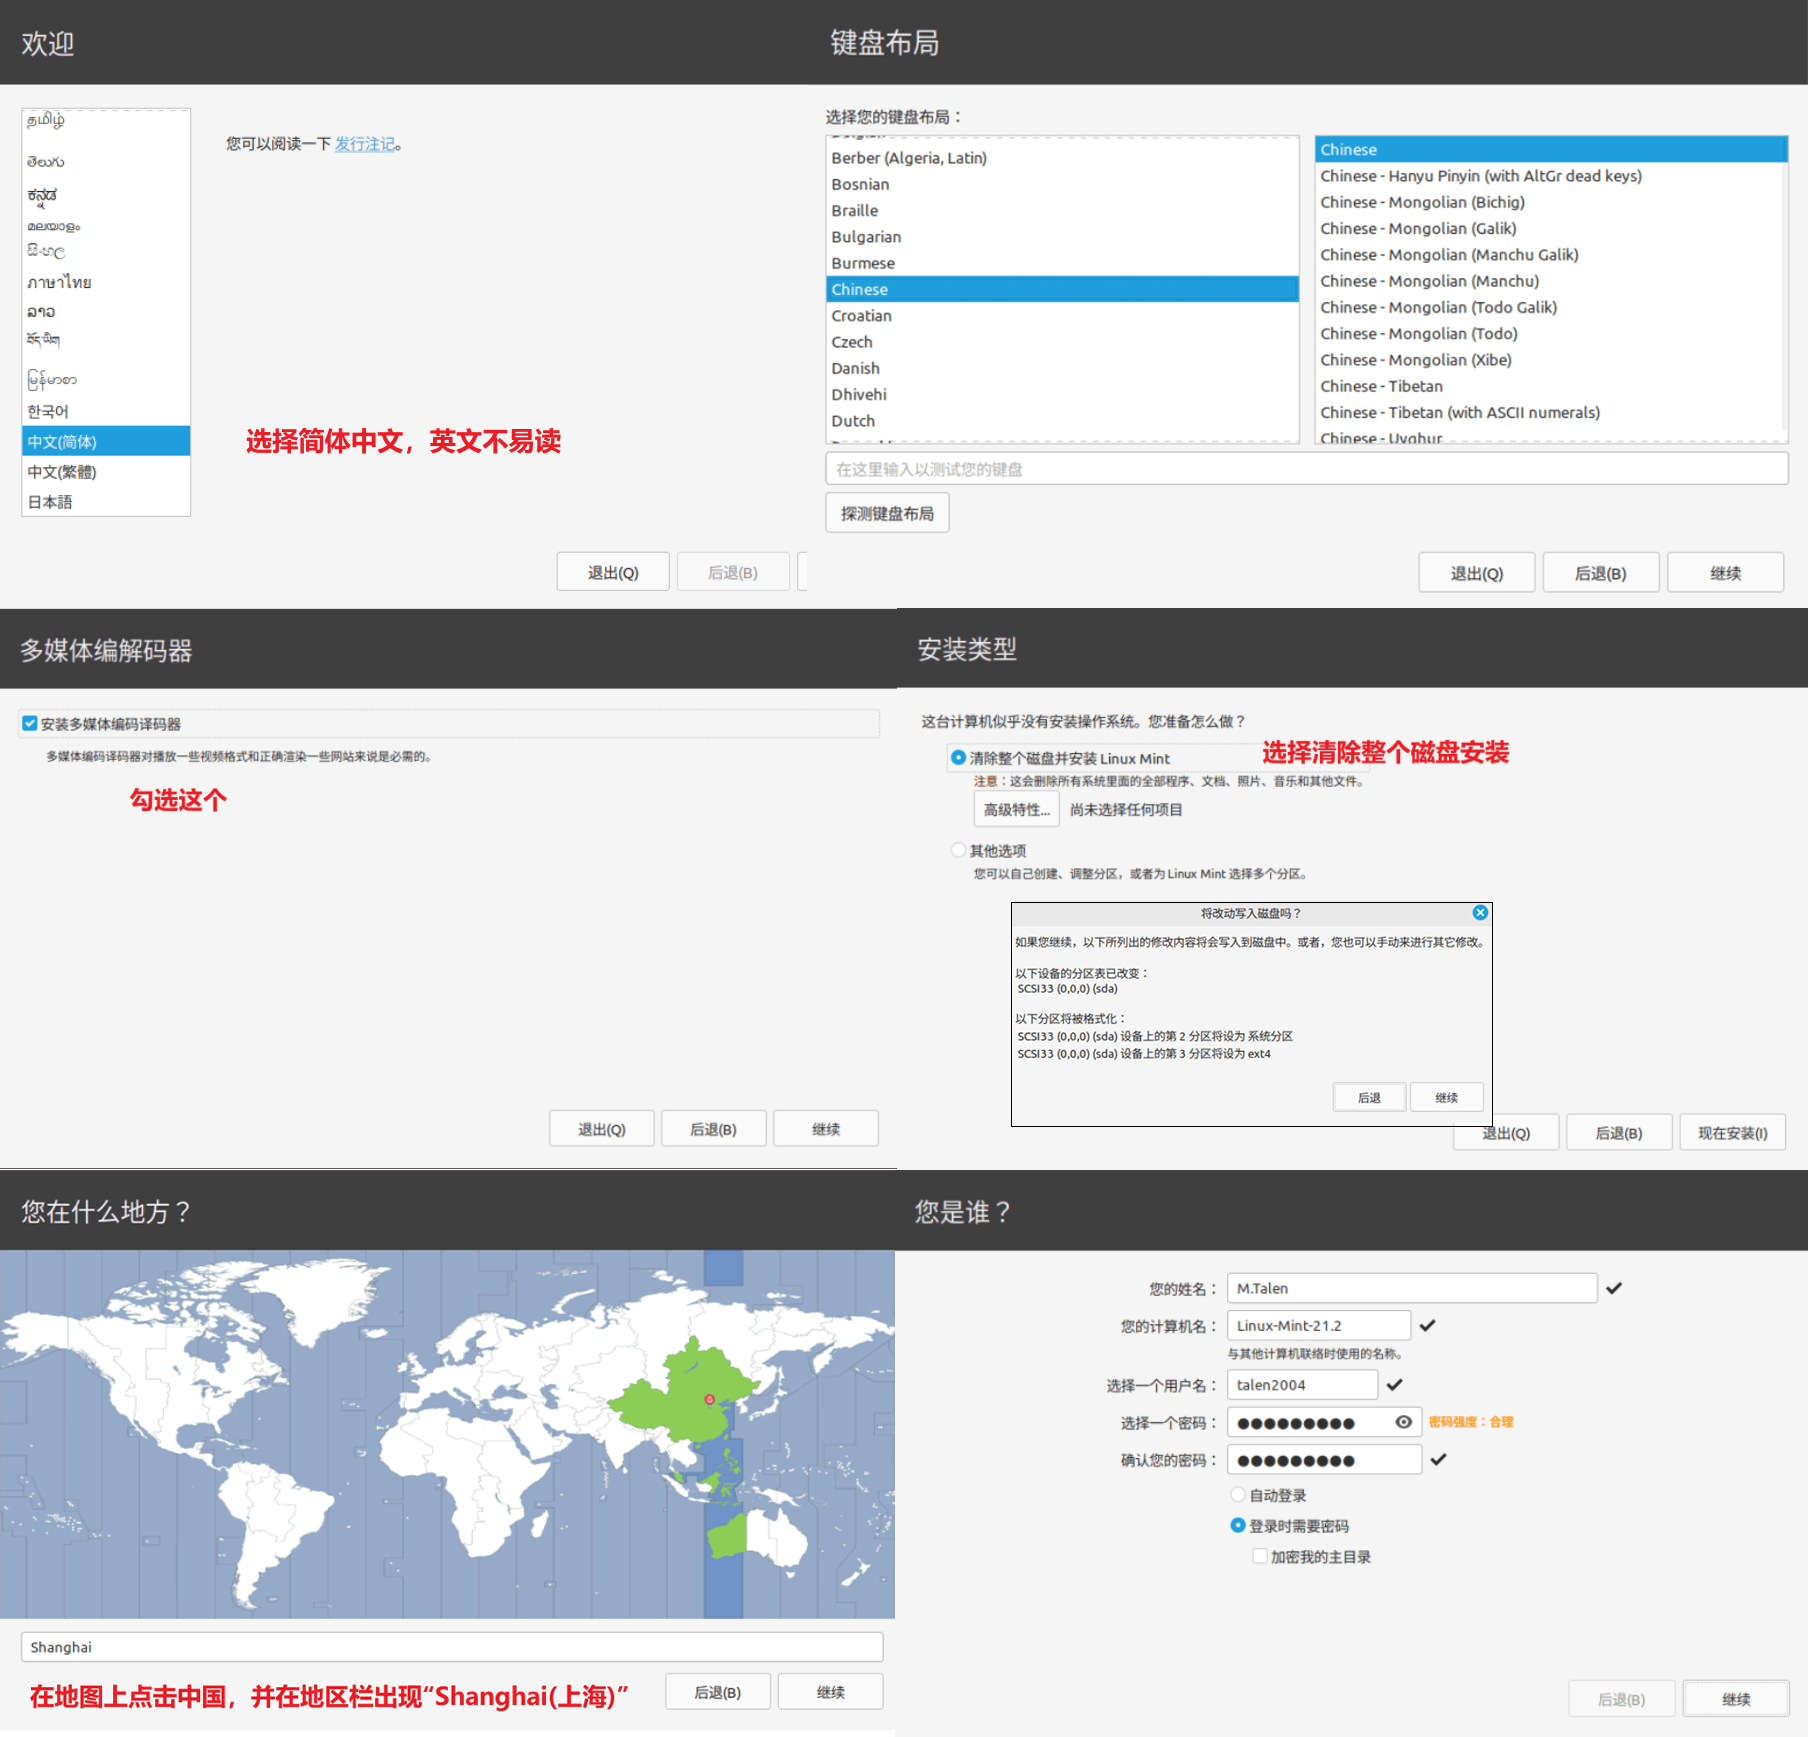Select 登录时需要密码 radio button
Screen dimensions: 1808x1737
point(1238,1525)
